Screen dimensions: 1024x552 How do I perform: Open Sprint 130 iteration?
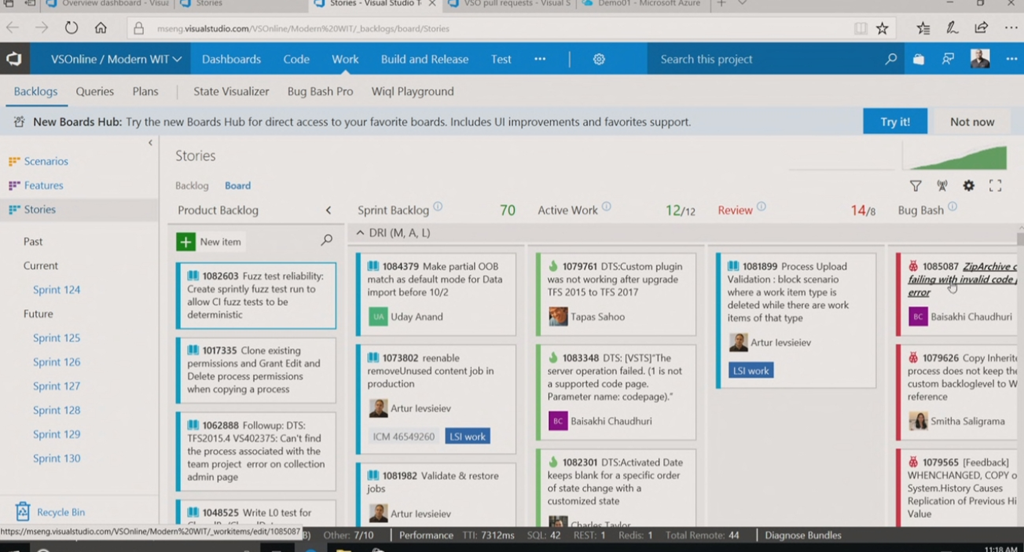(57, 459)
